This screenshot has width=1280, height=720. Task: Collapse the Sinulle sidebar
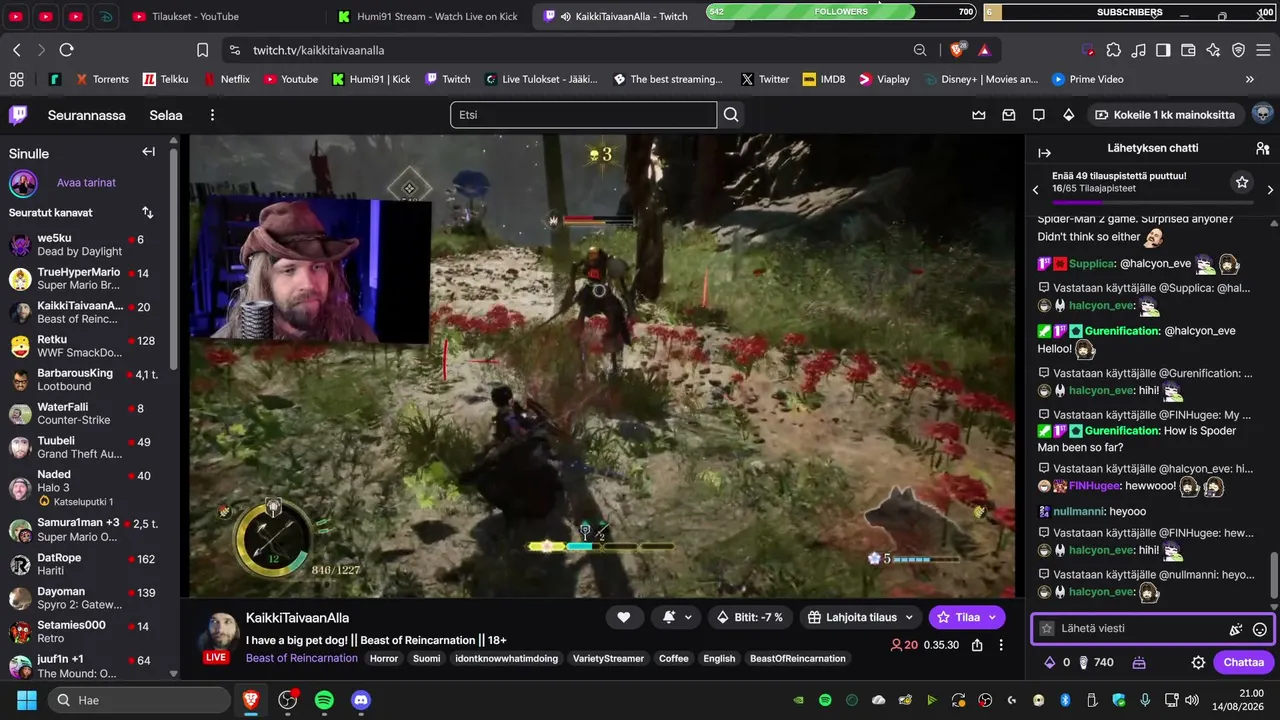pos(149,152)
